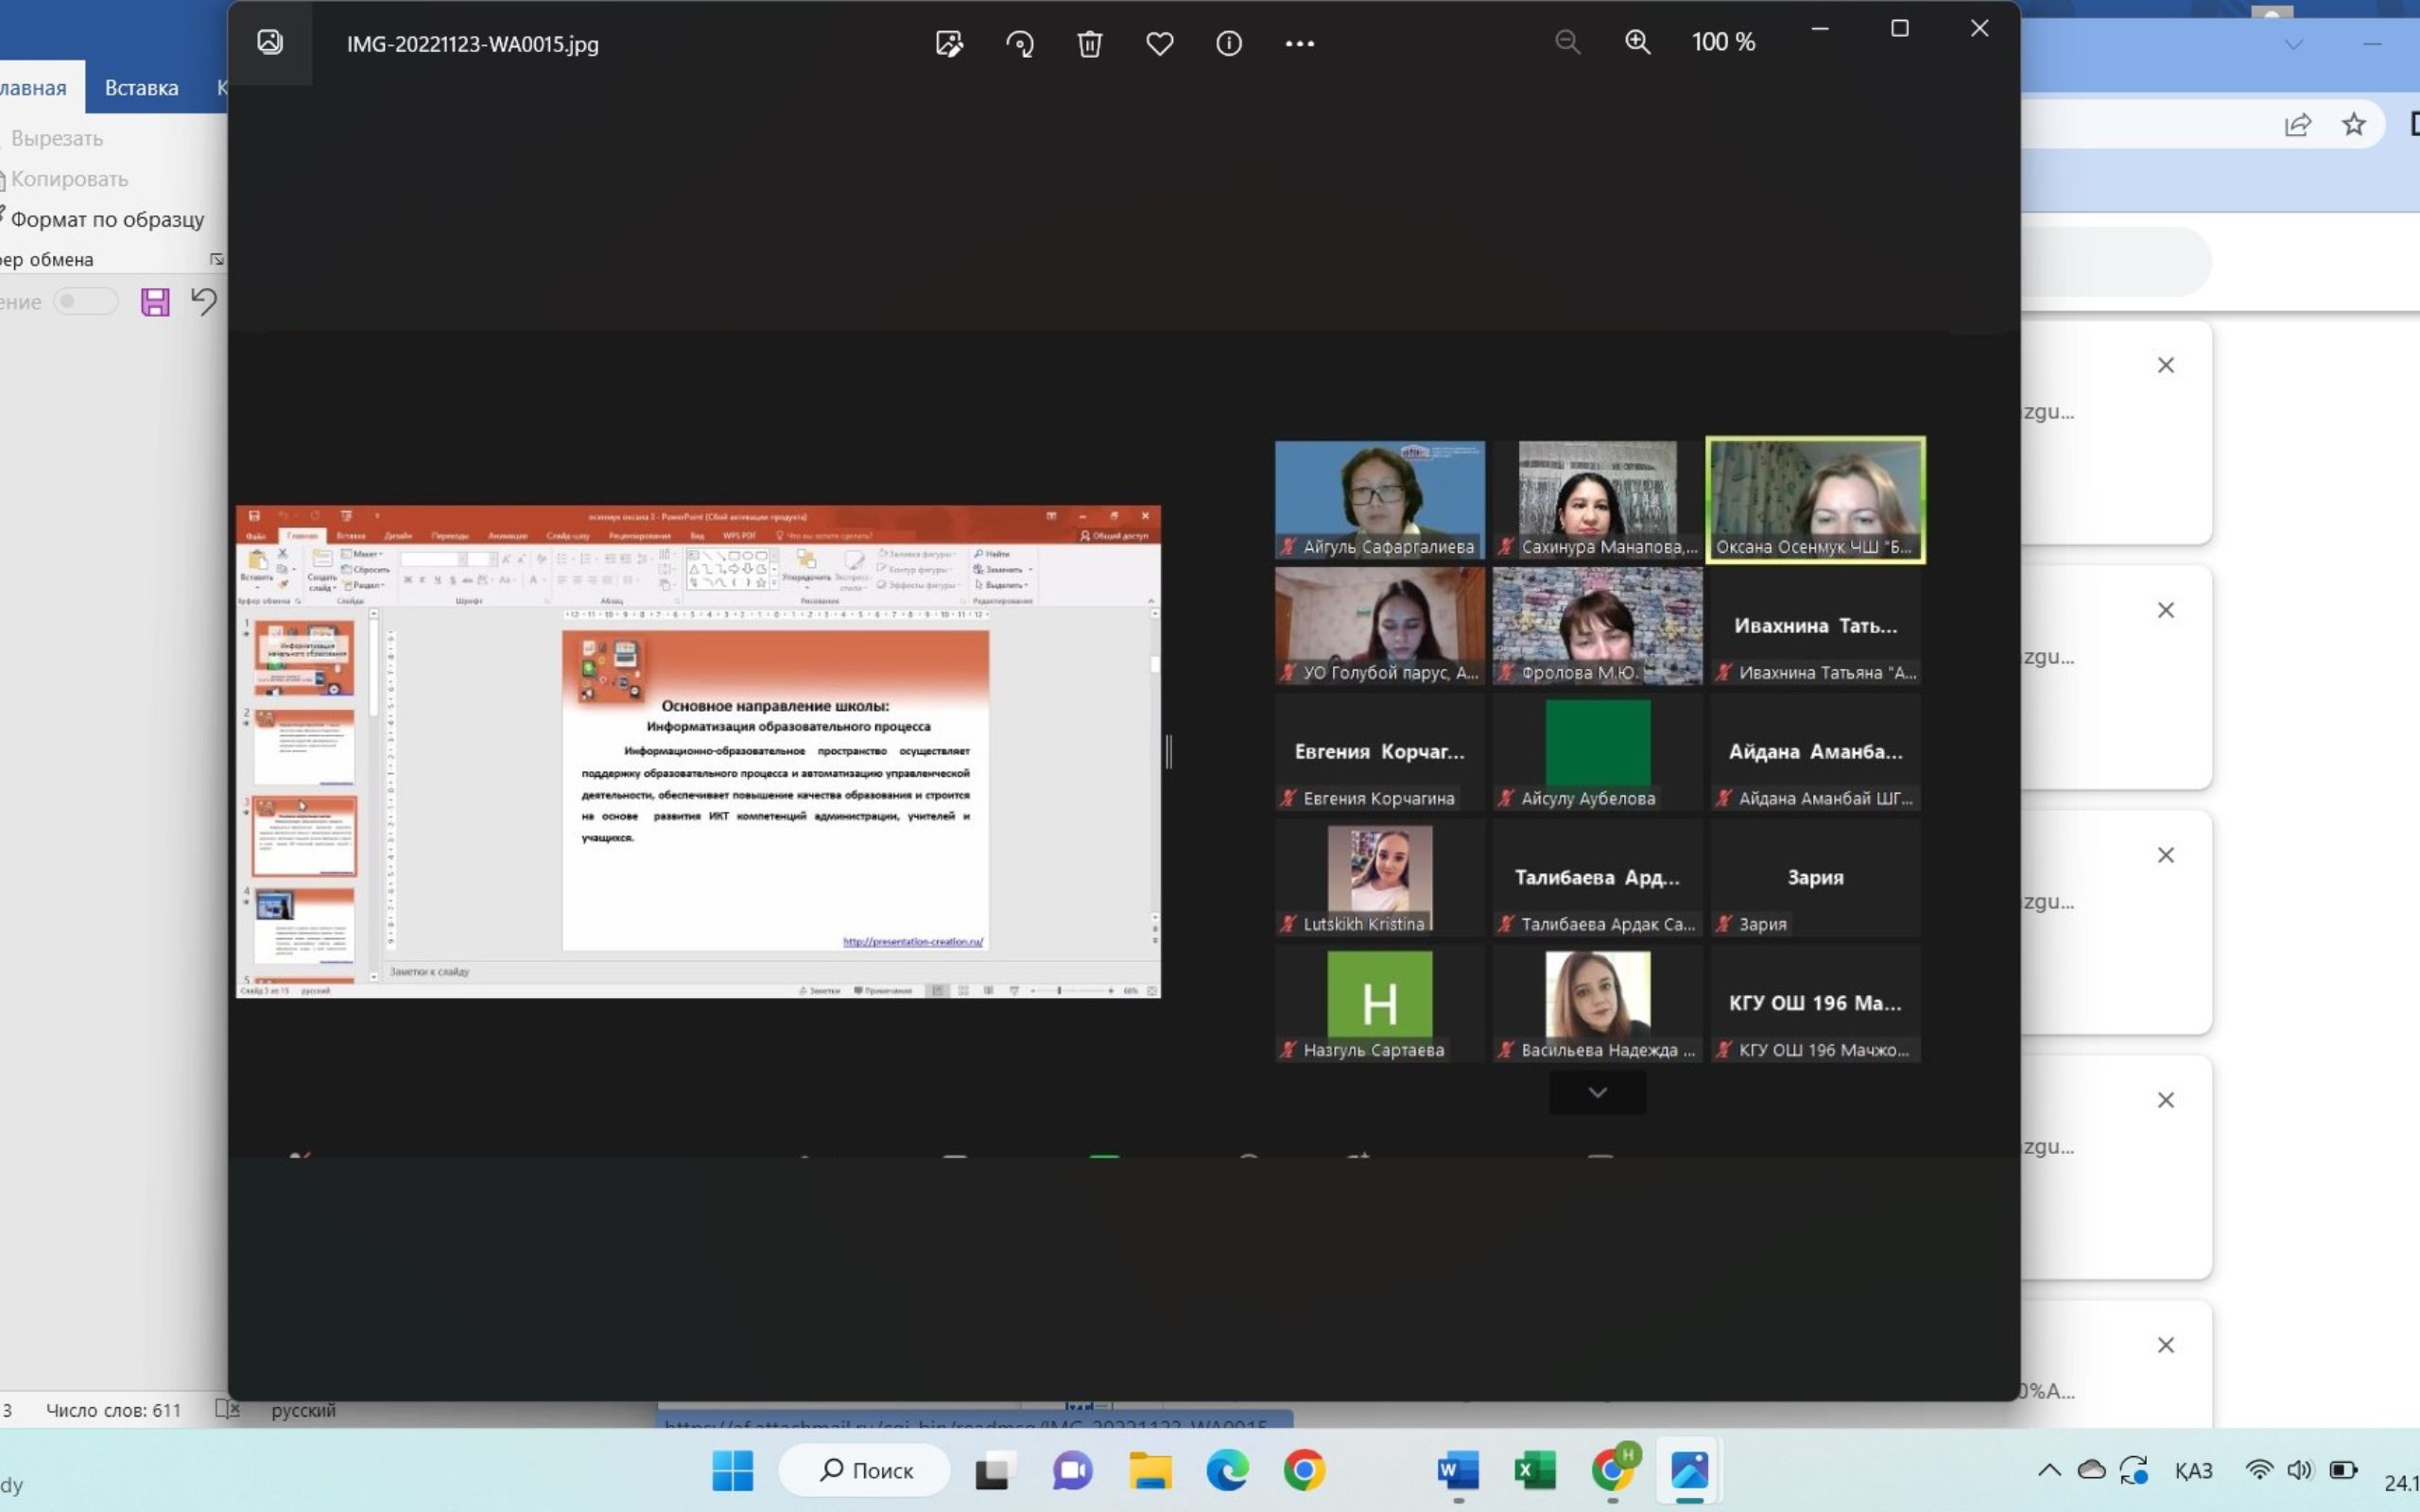This screenshot has width=2420, height=1512.
Task: Switch to the Главная ribbon tab
Action: click(x=35, y=87)
